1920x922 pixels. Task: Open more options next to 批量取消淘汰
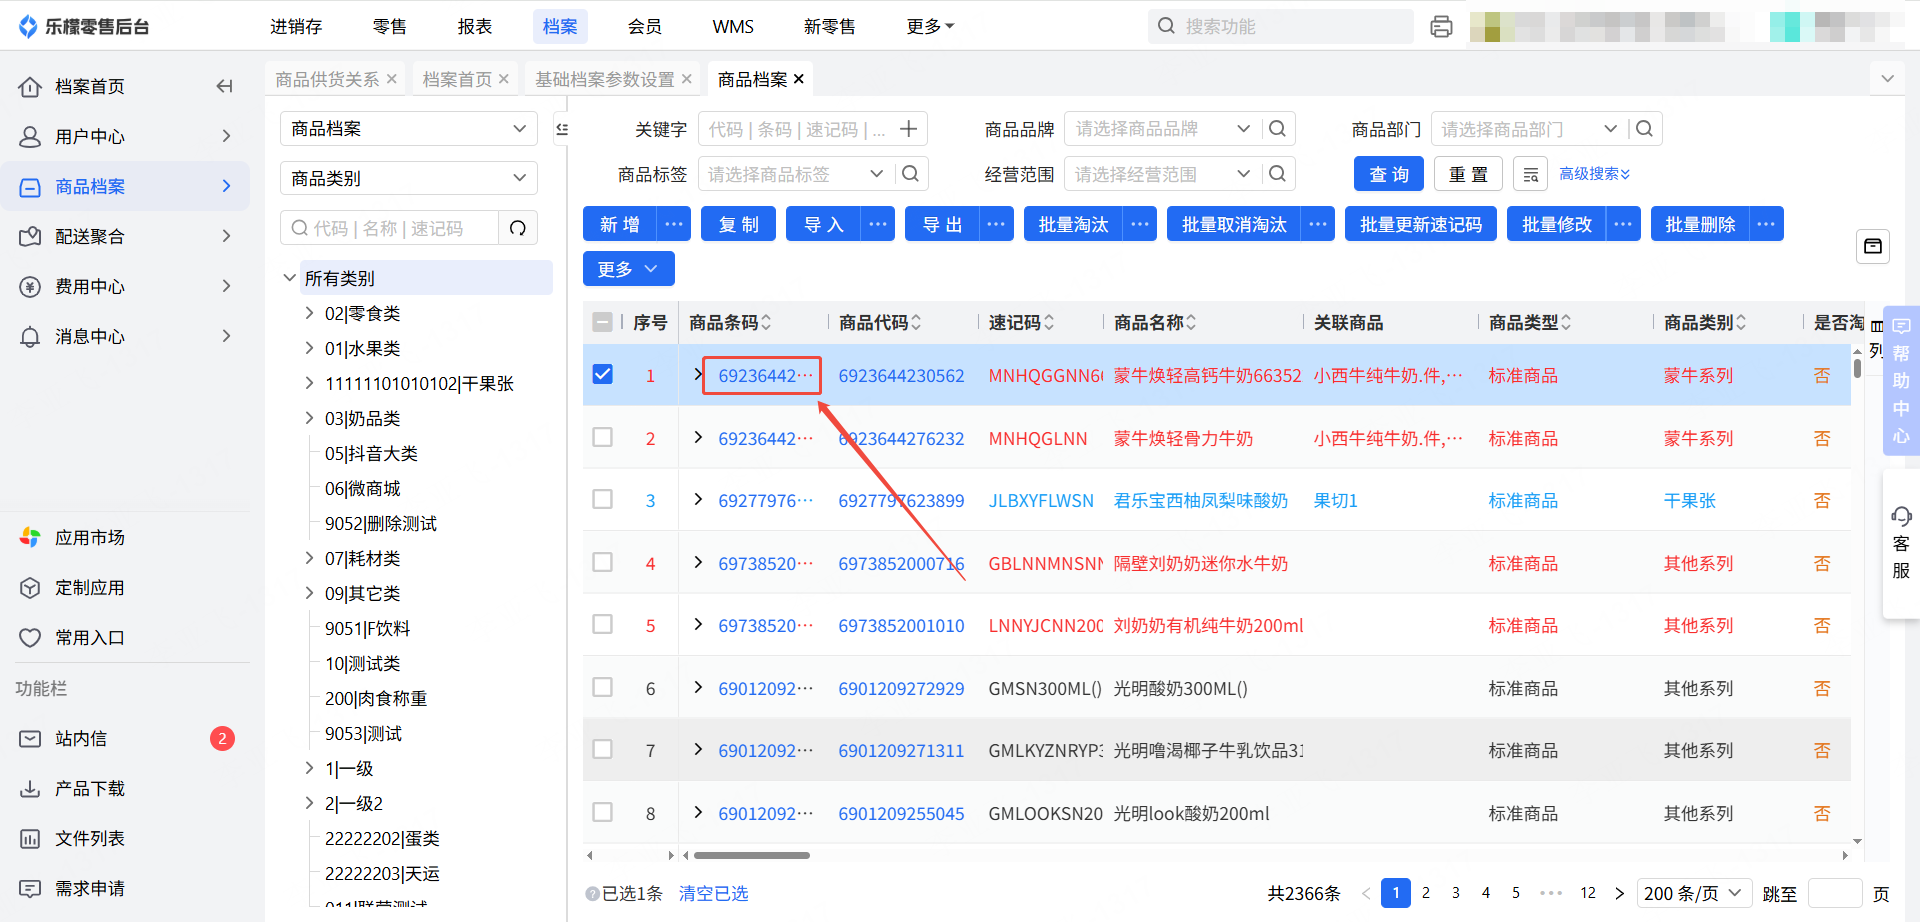coord(1318,224)
